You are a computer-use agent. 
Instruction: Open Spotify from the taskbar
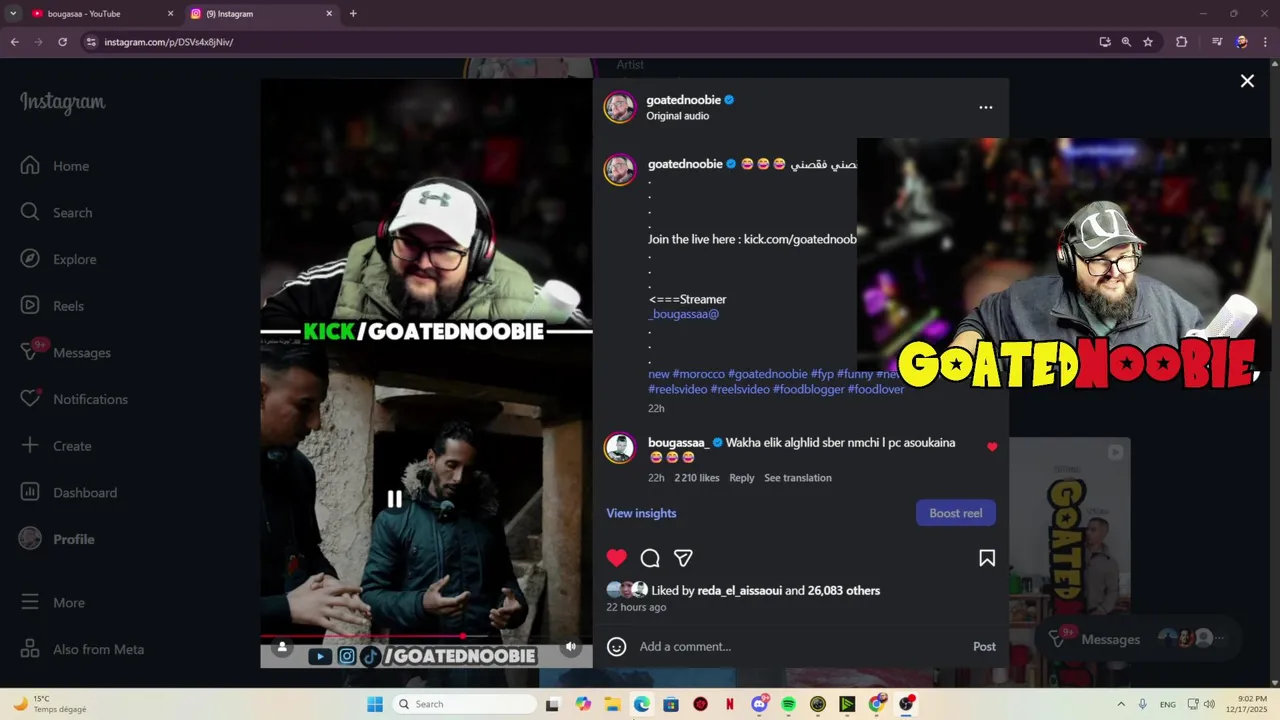click(x=788, y=704)
